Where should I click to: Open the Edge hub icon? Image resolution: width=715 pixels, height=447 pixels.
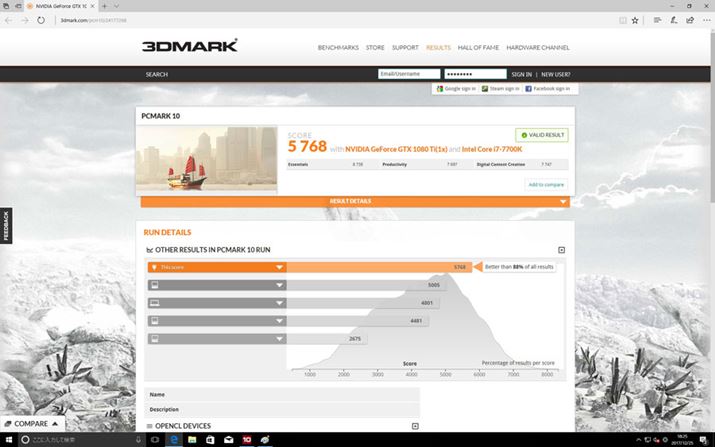[x=657, y=21]
